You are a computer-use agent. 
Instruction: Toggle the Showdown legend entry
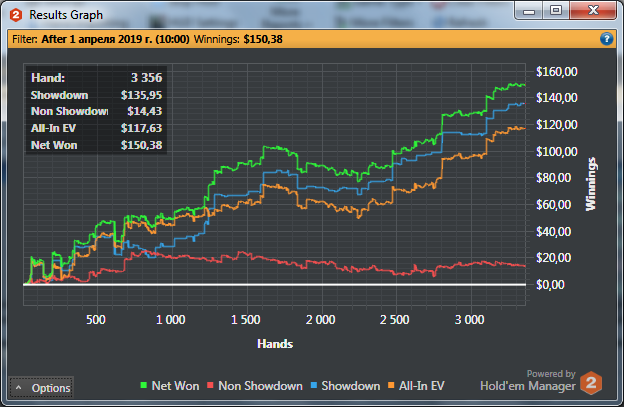(345, 386)
